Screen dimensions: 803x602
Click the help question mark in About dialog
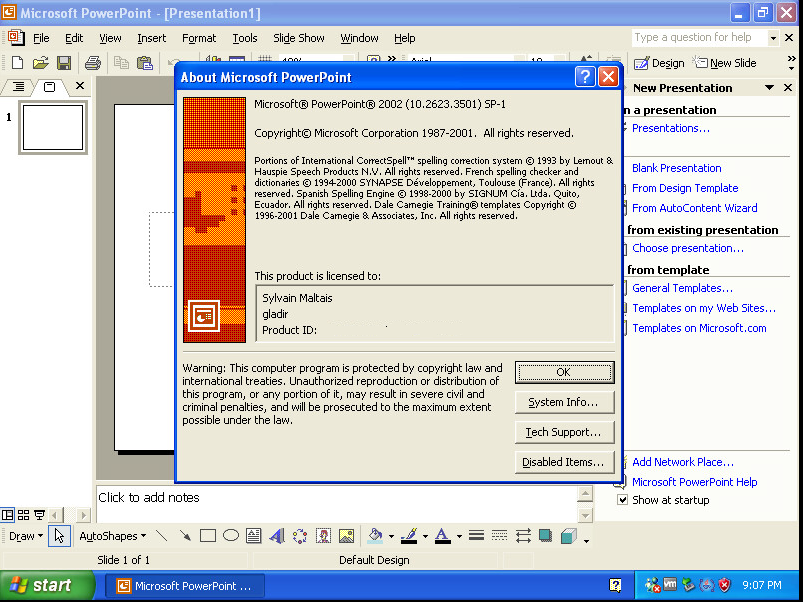click(585, 77)
